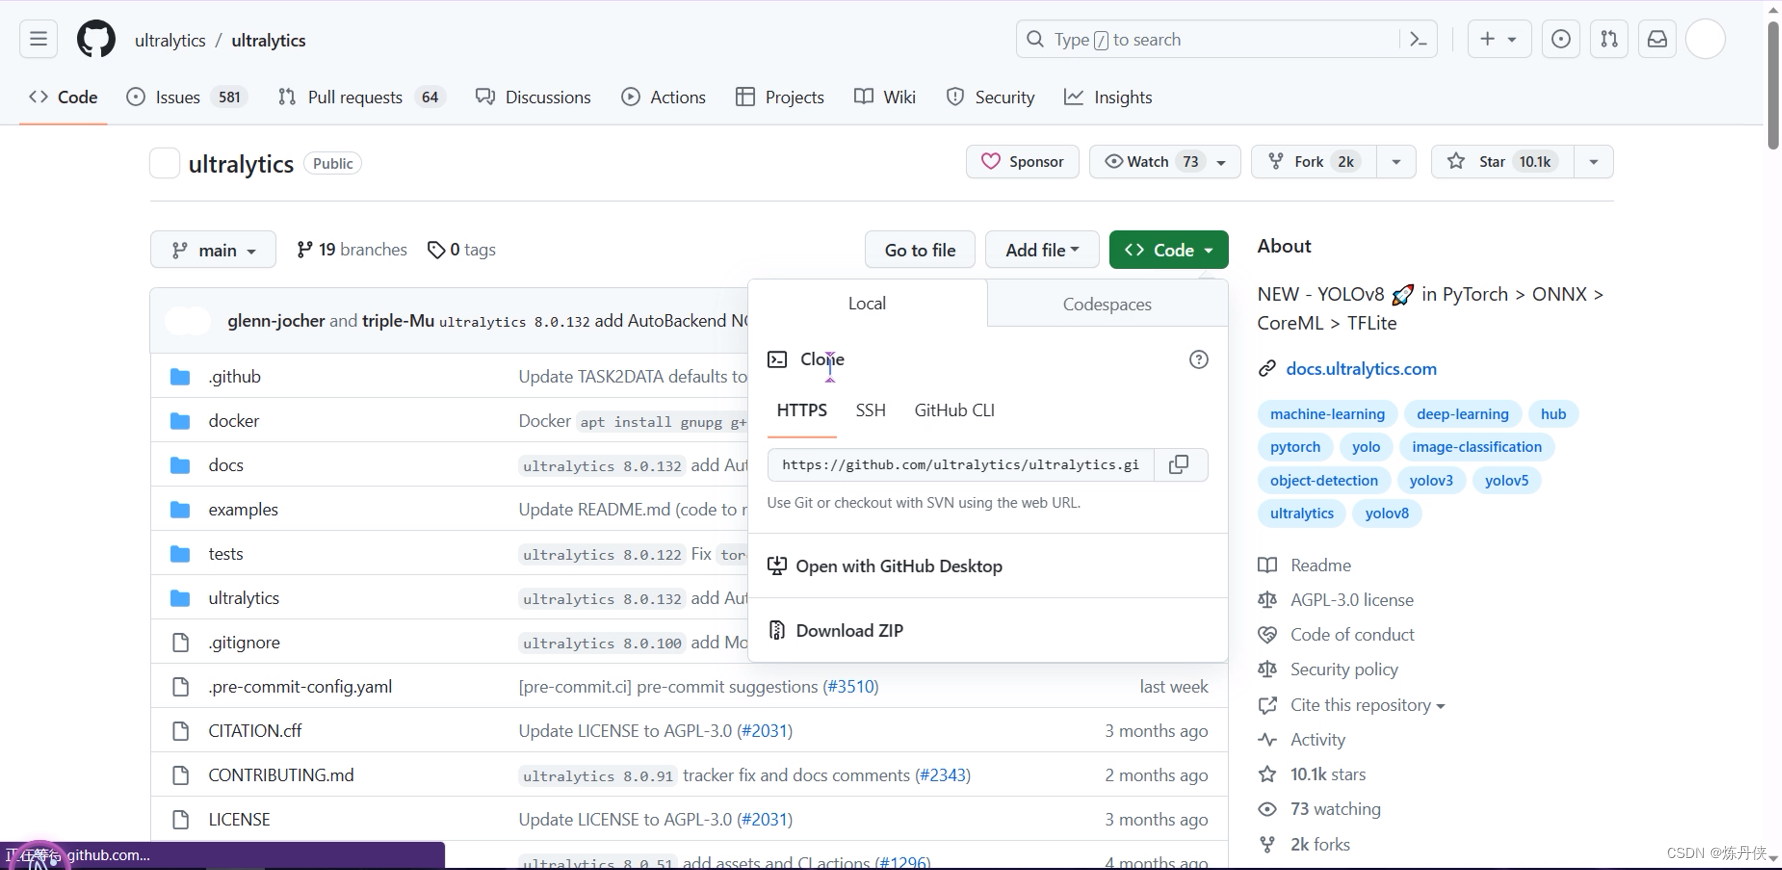This screenshot has height=870, width=1782.
Task: Click the LICENSE file icon
Action: (x=180, y=819)
